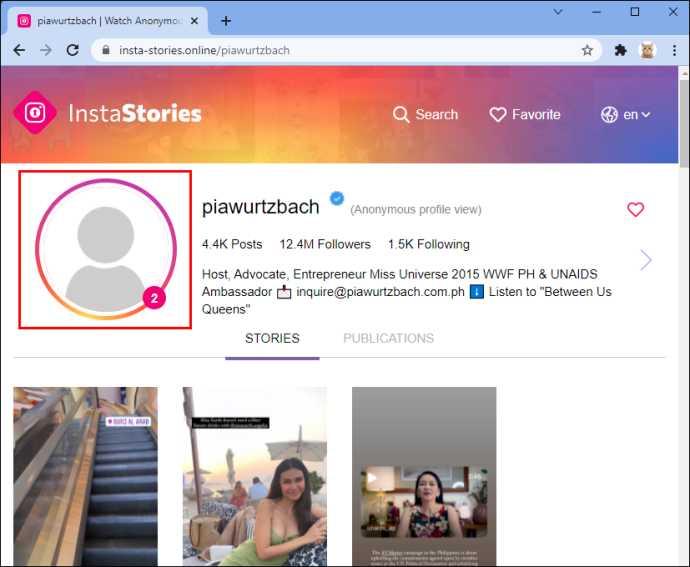Bookmark this page with star icon
Image resolution: width=690 pixels, height=567 pixels.
(587, 50)
